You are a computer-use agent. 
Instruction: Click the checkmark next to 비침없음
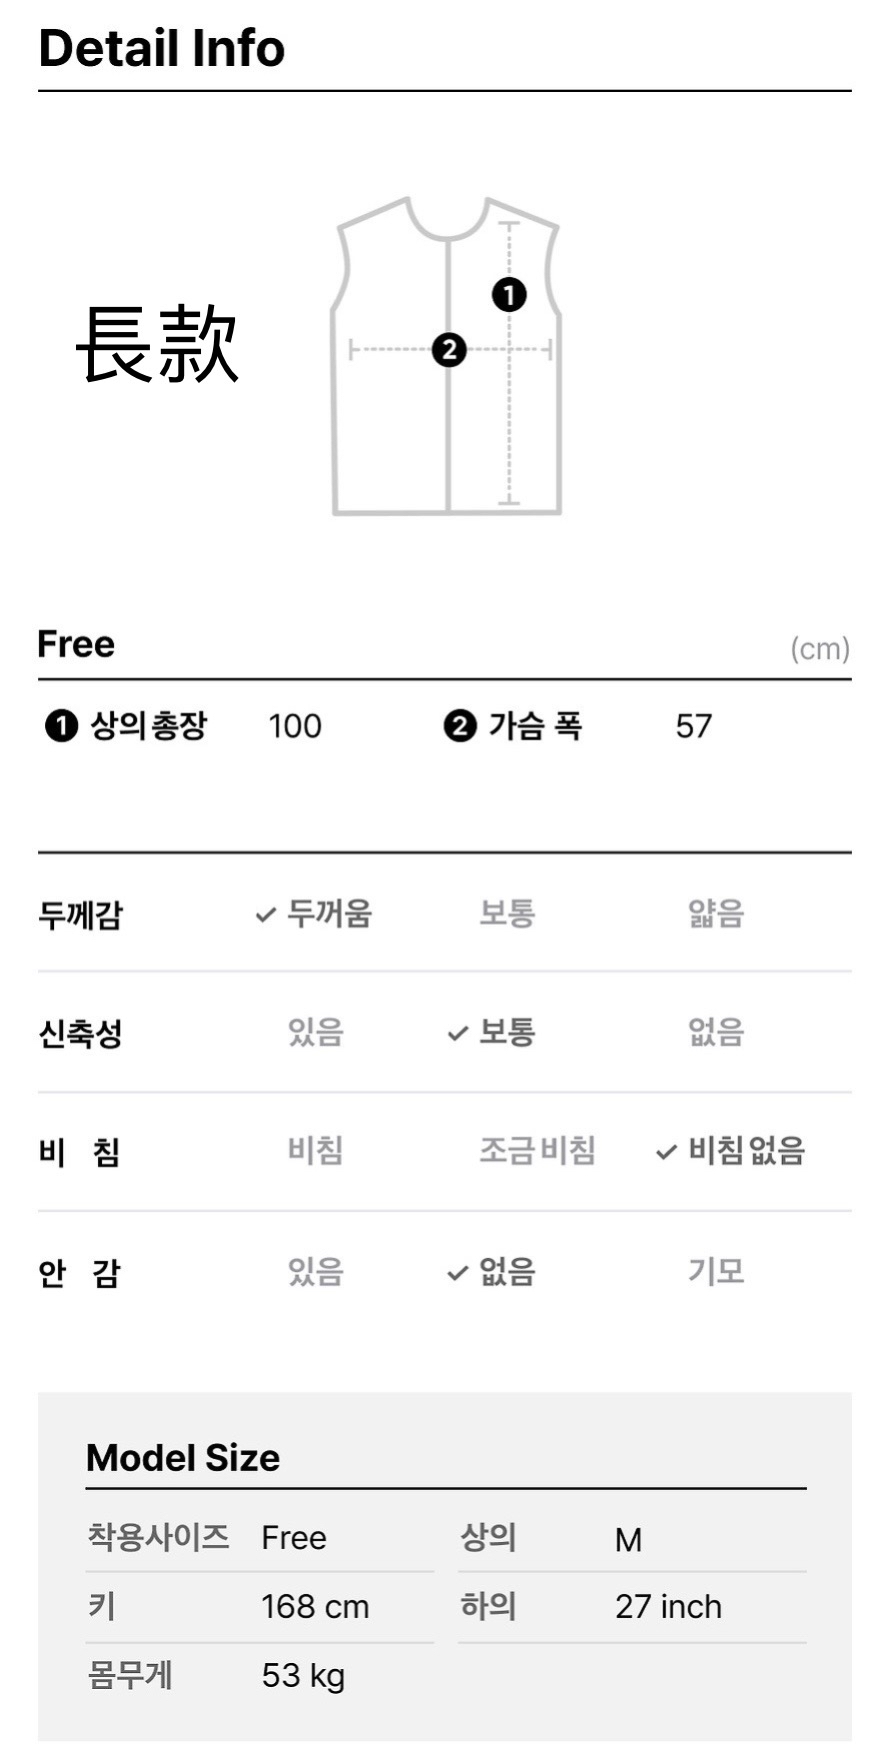point(666,1152)
